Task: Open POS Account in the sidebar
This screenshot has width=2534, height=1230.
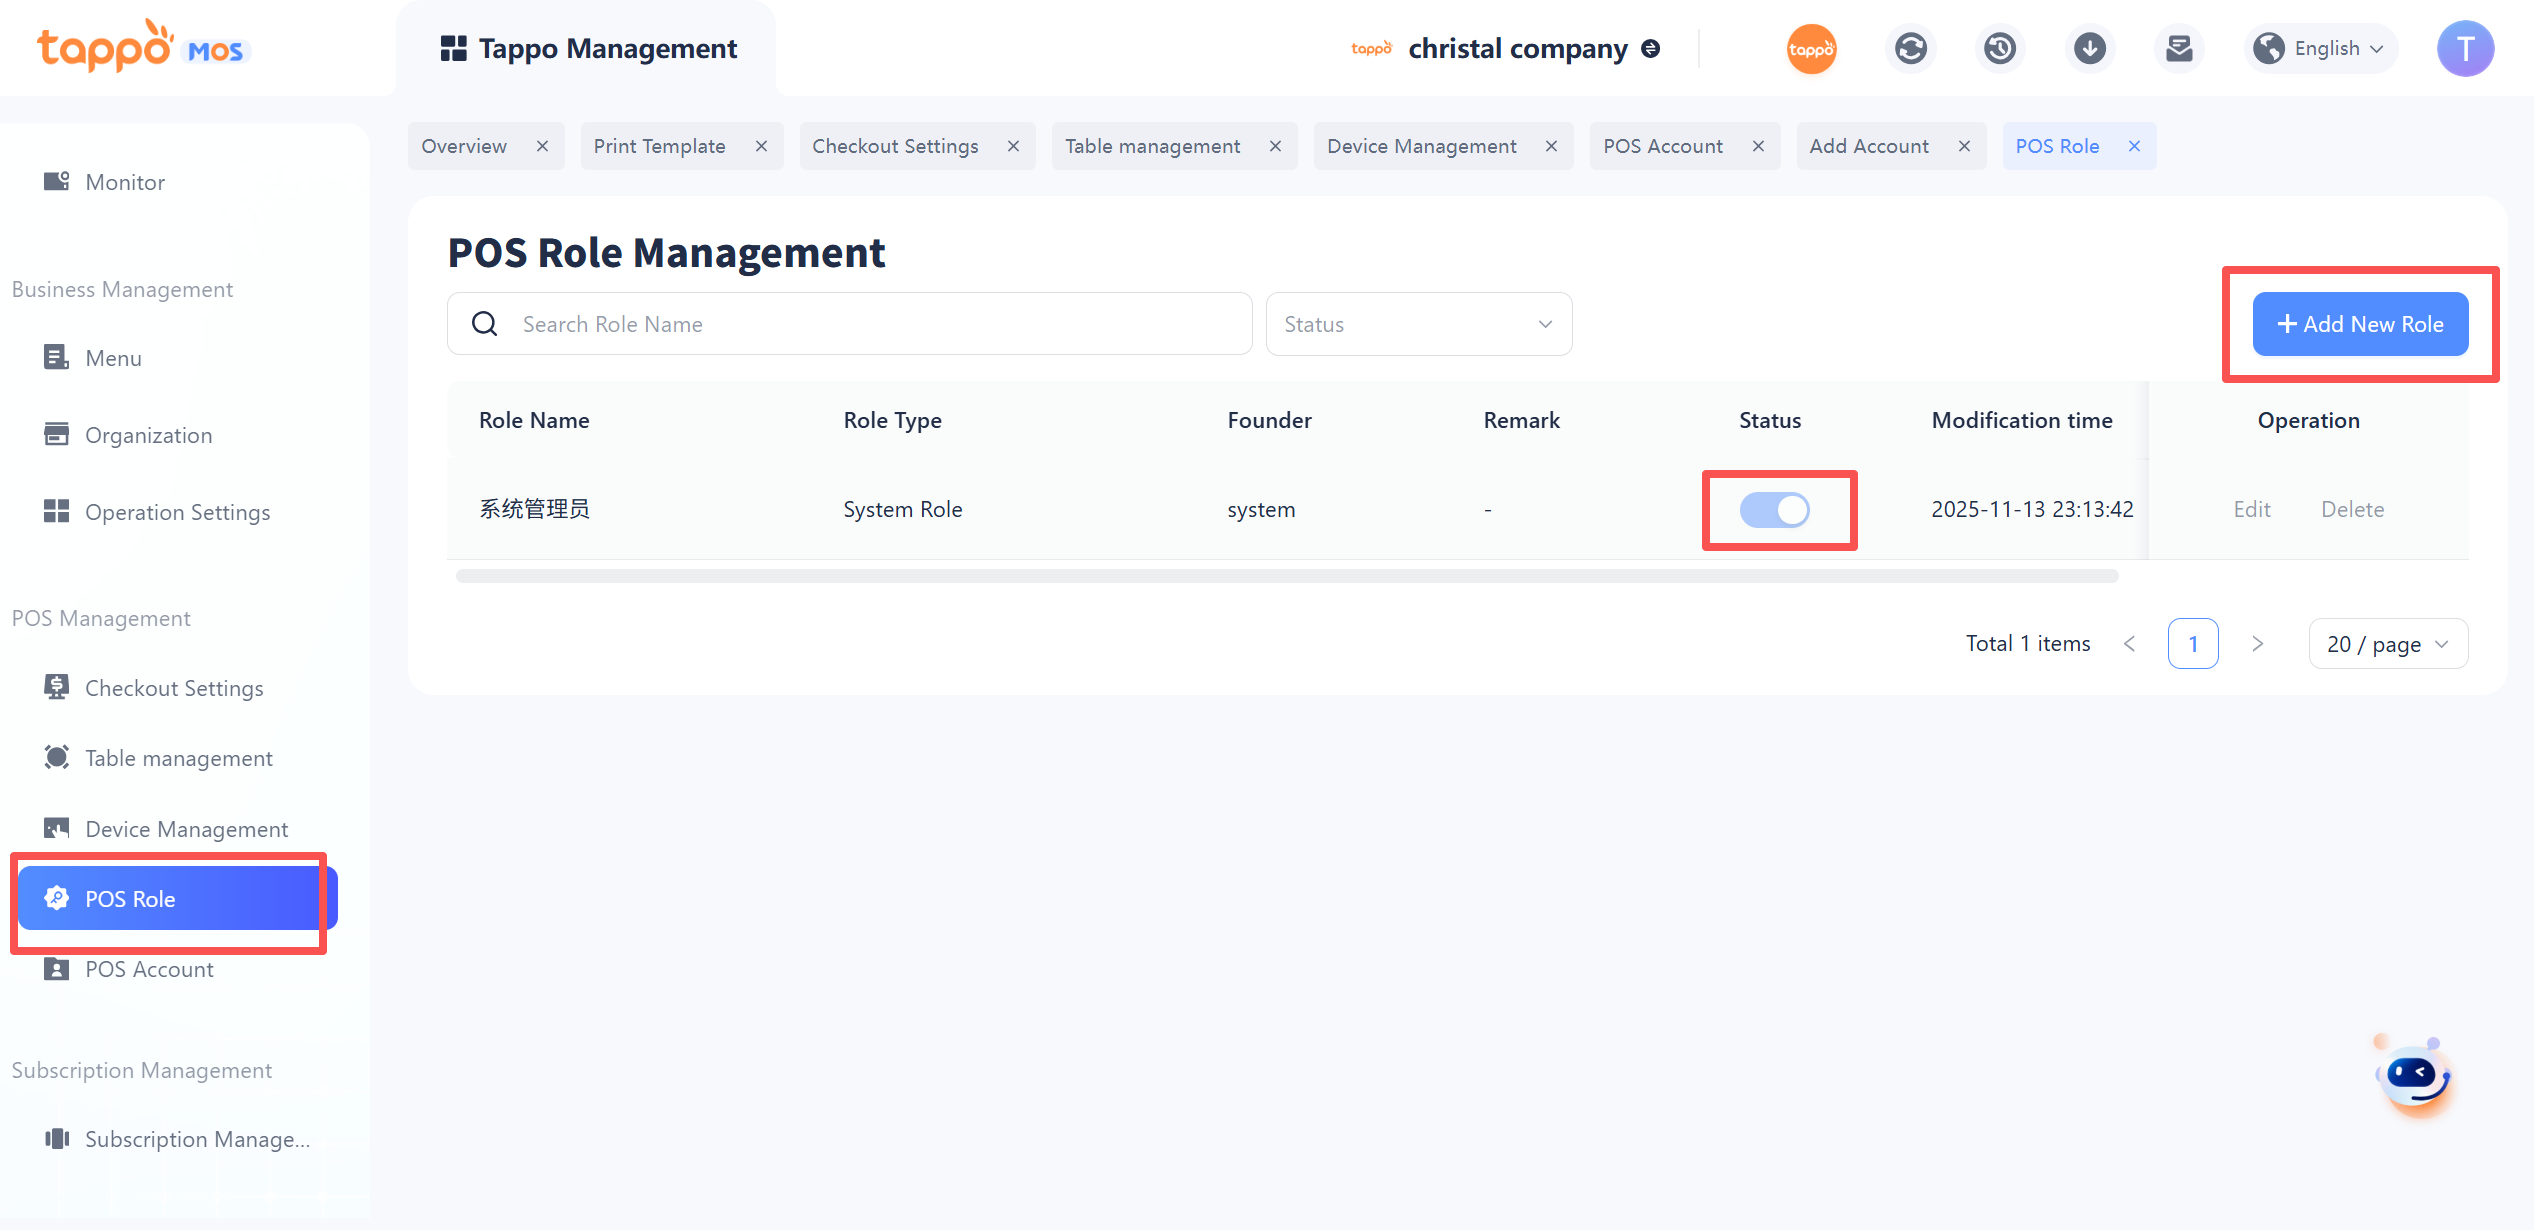Action: point(149,969)
